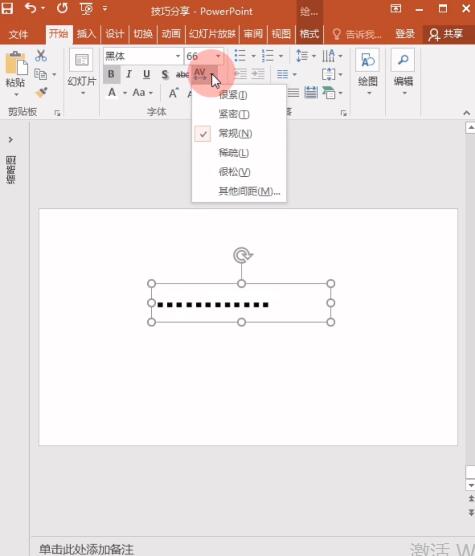Click the 共享 share button
Viewport: 475px width, 556px height.
445,34
